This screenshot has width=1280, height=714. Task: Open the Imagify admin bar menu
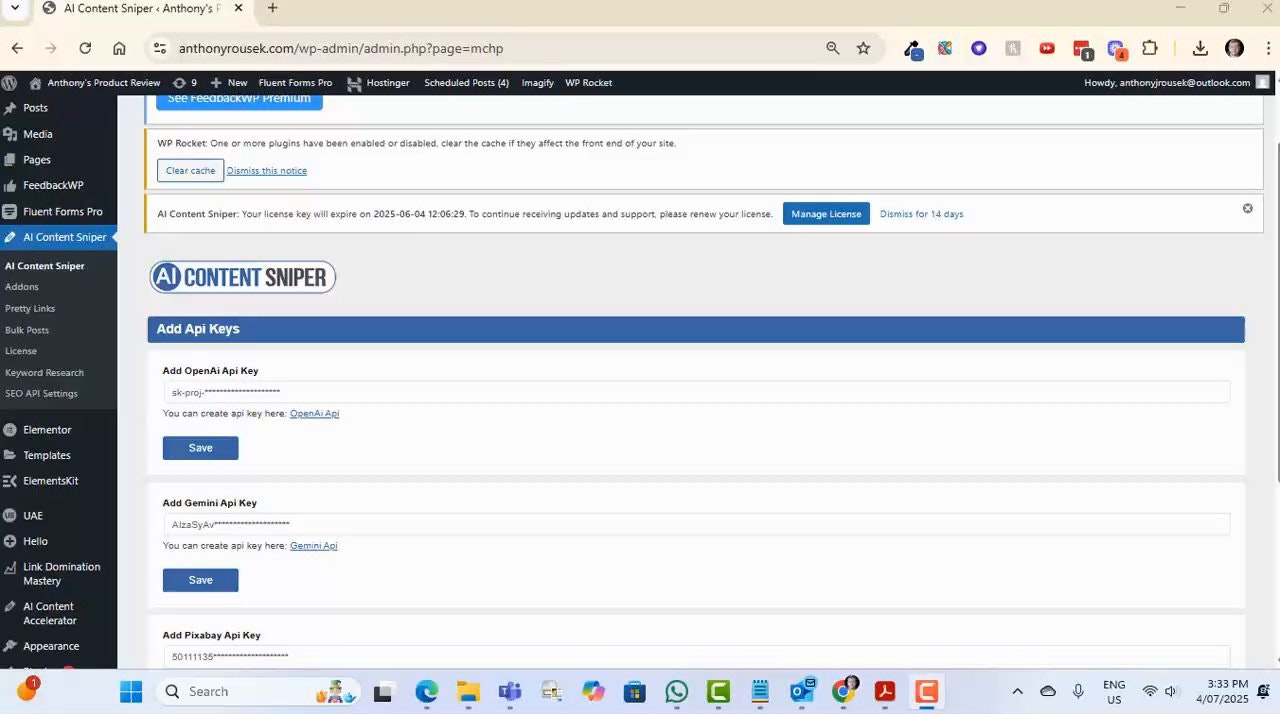tap(537, 83)
